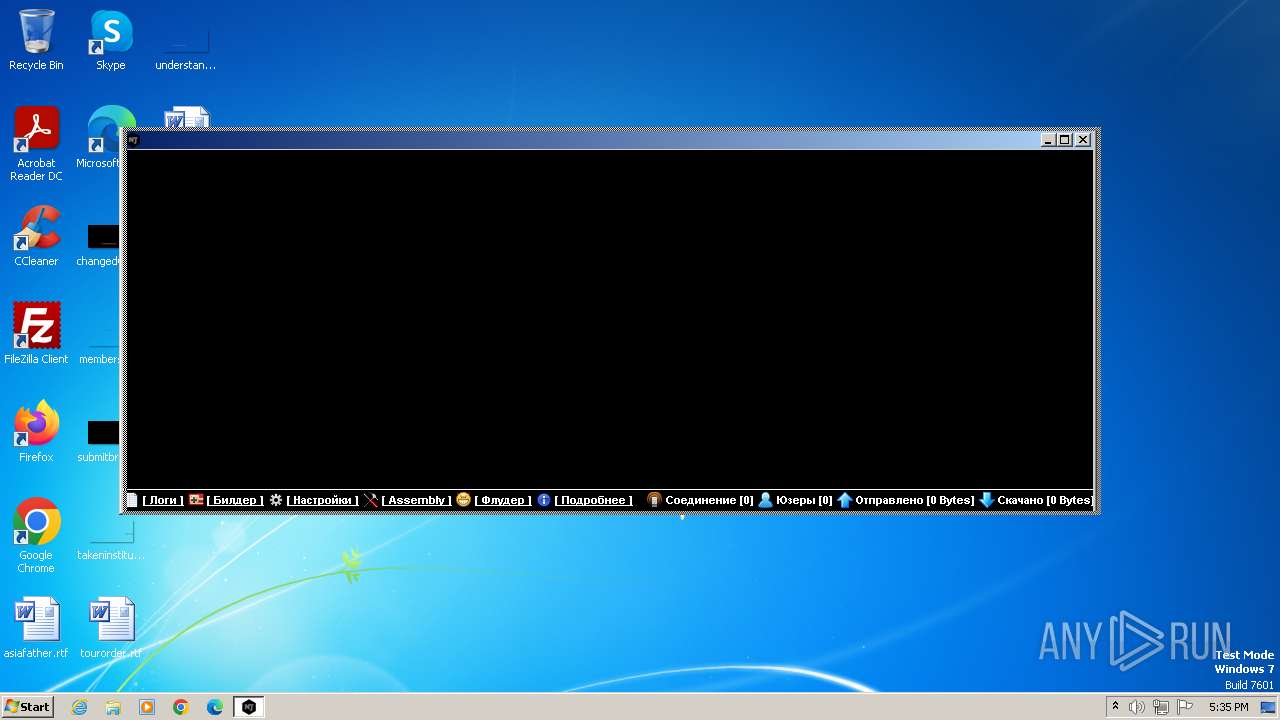Image resolution: width=1280 pixels, height=720 pixels.
Task: Select the FileZilla Client desktop icon
Action: [36, 333]
